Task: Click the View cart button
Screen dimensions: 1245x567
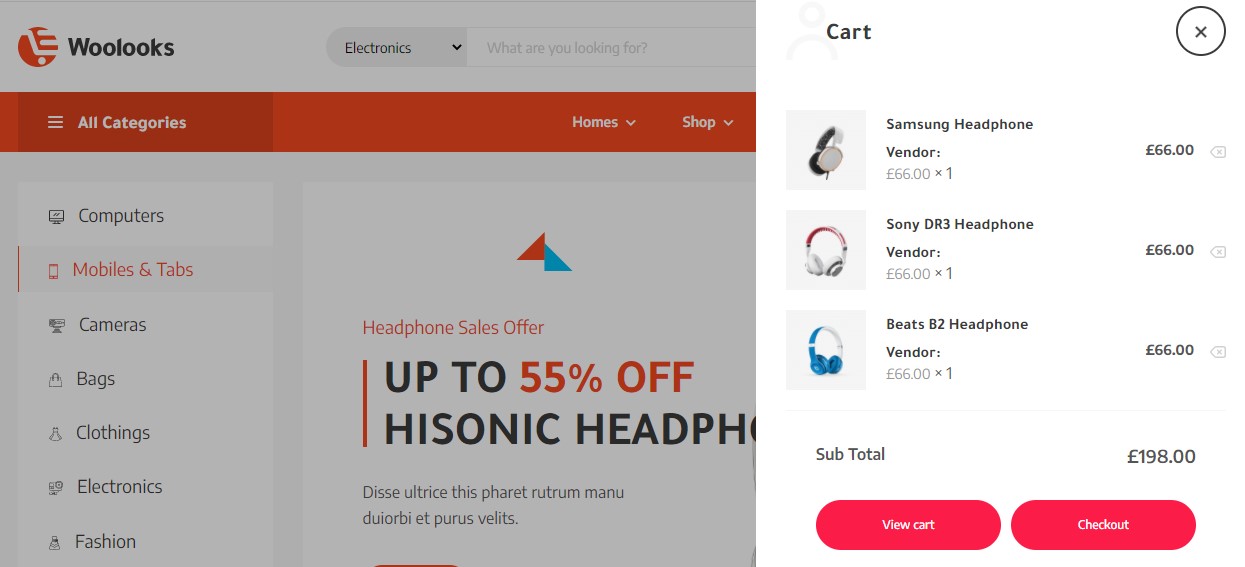Action: click(908, 525)
